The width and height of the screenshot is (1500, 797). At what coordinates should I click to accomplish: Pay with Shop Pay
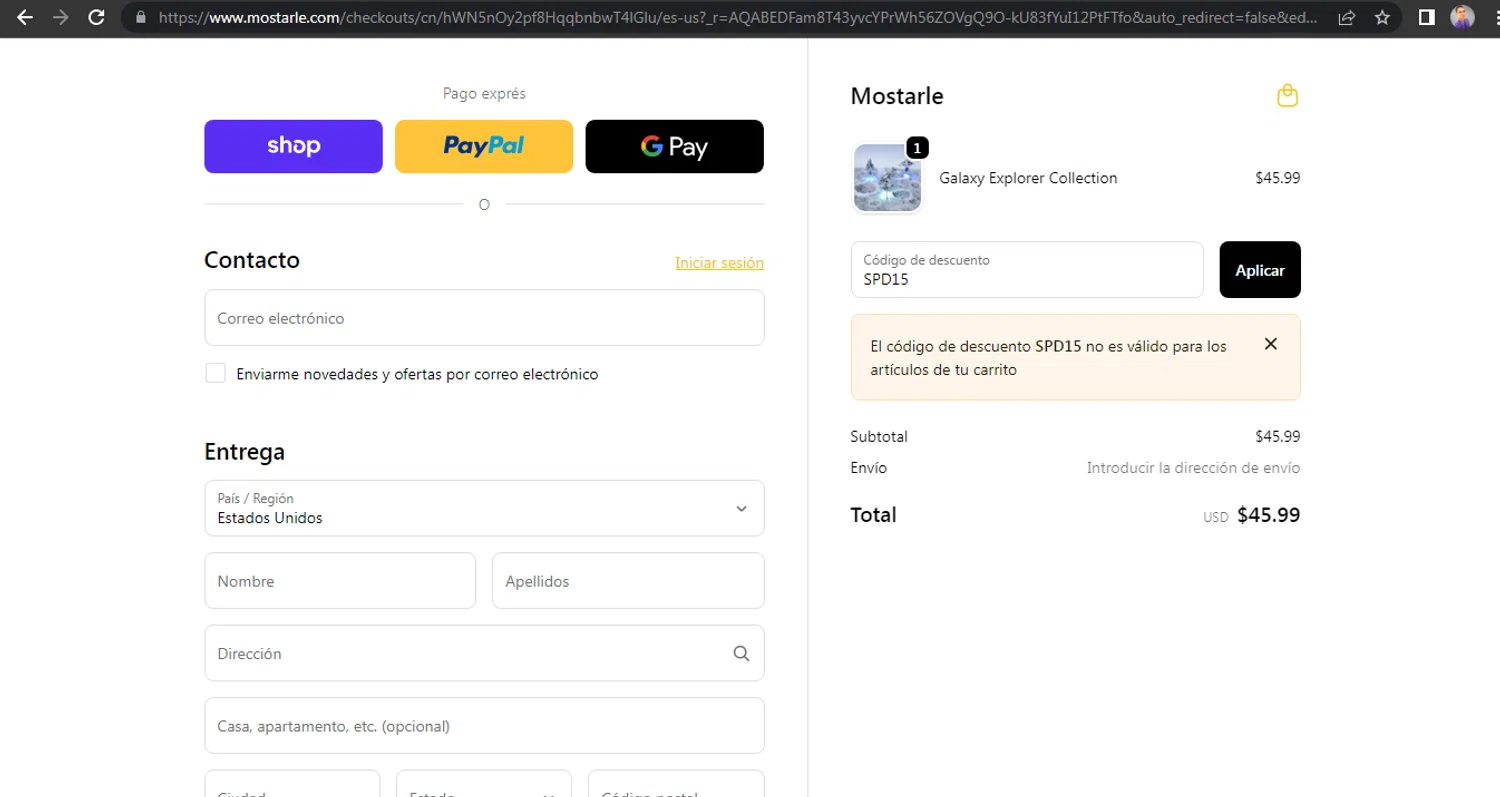(293, 146)
